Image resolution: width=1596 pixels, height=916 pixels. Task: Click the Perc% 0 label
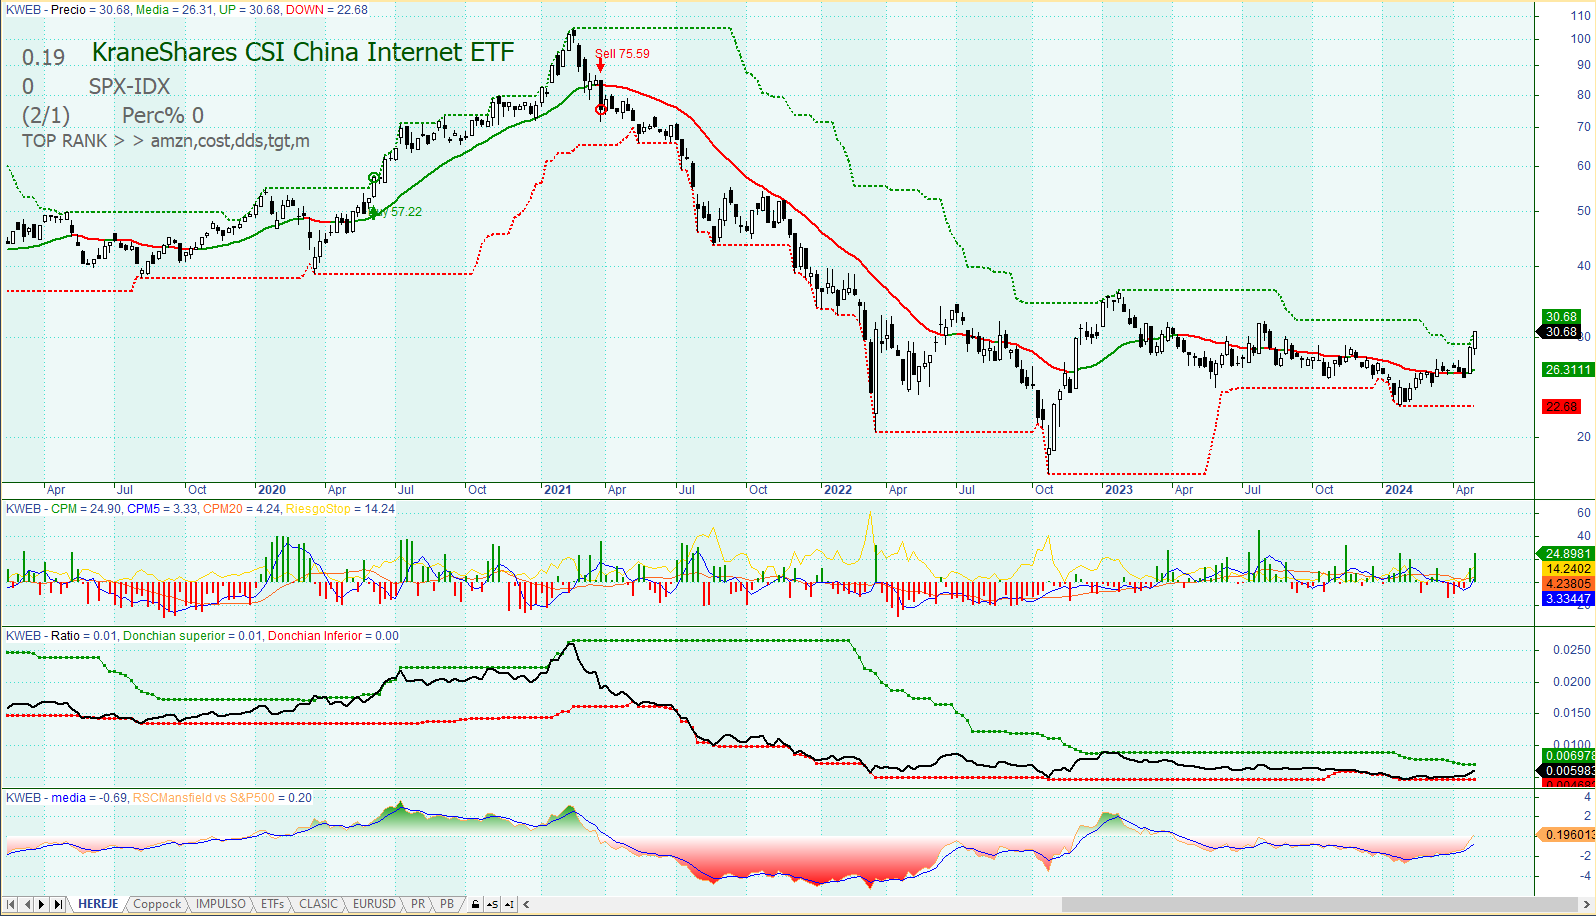[x=163, y=115]
